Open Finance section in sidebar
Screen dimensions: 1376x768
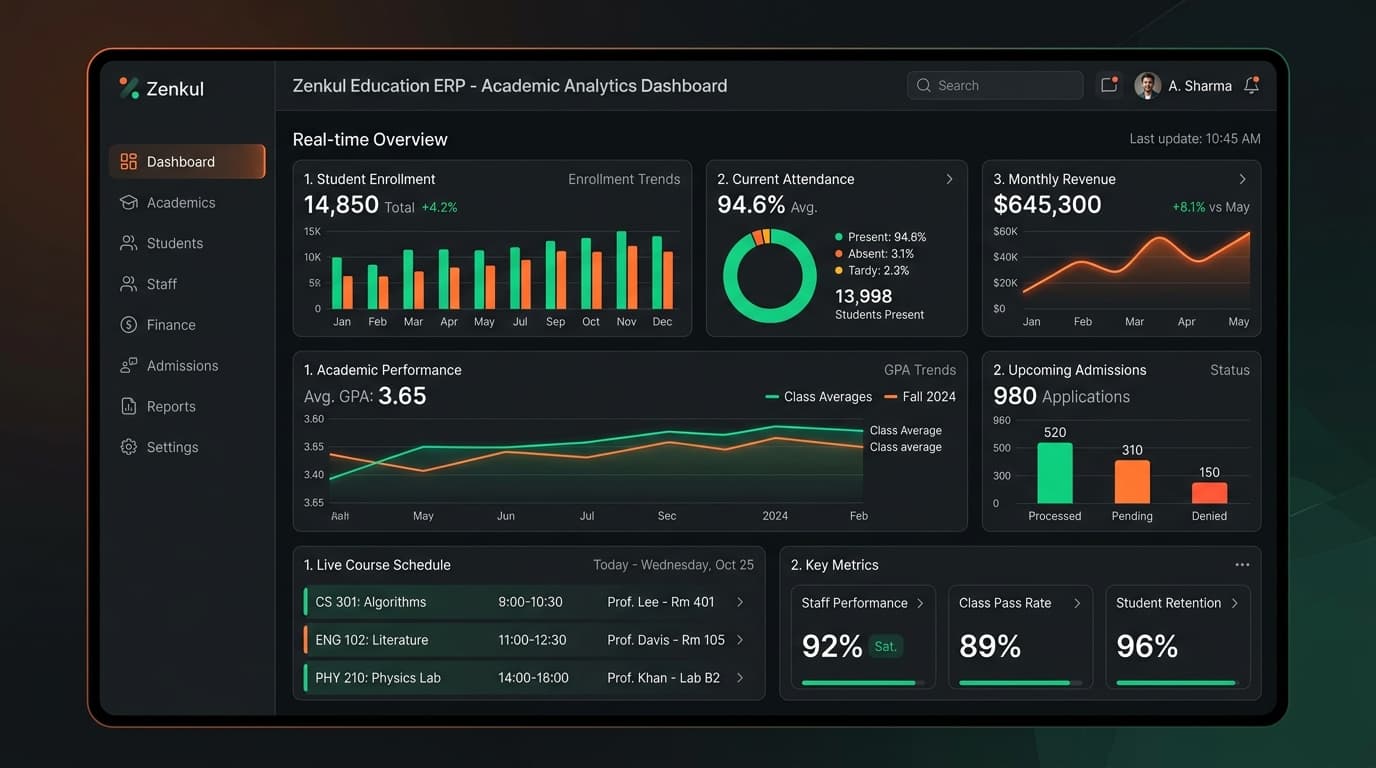187,325
